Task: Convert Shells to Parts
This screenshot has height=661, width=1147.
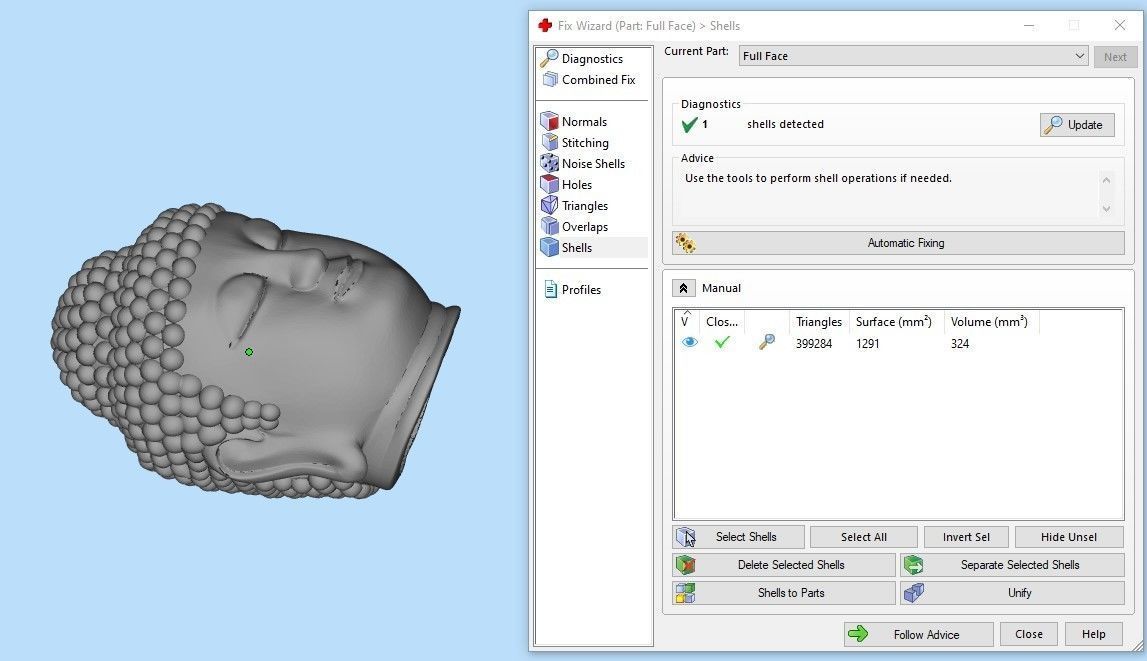Action: pyautogui.click(x=783, y=593)
